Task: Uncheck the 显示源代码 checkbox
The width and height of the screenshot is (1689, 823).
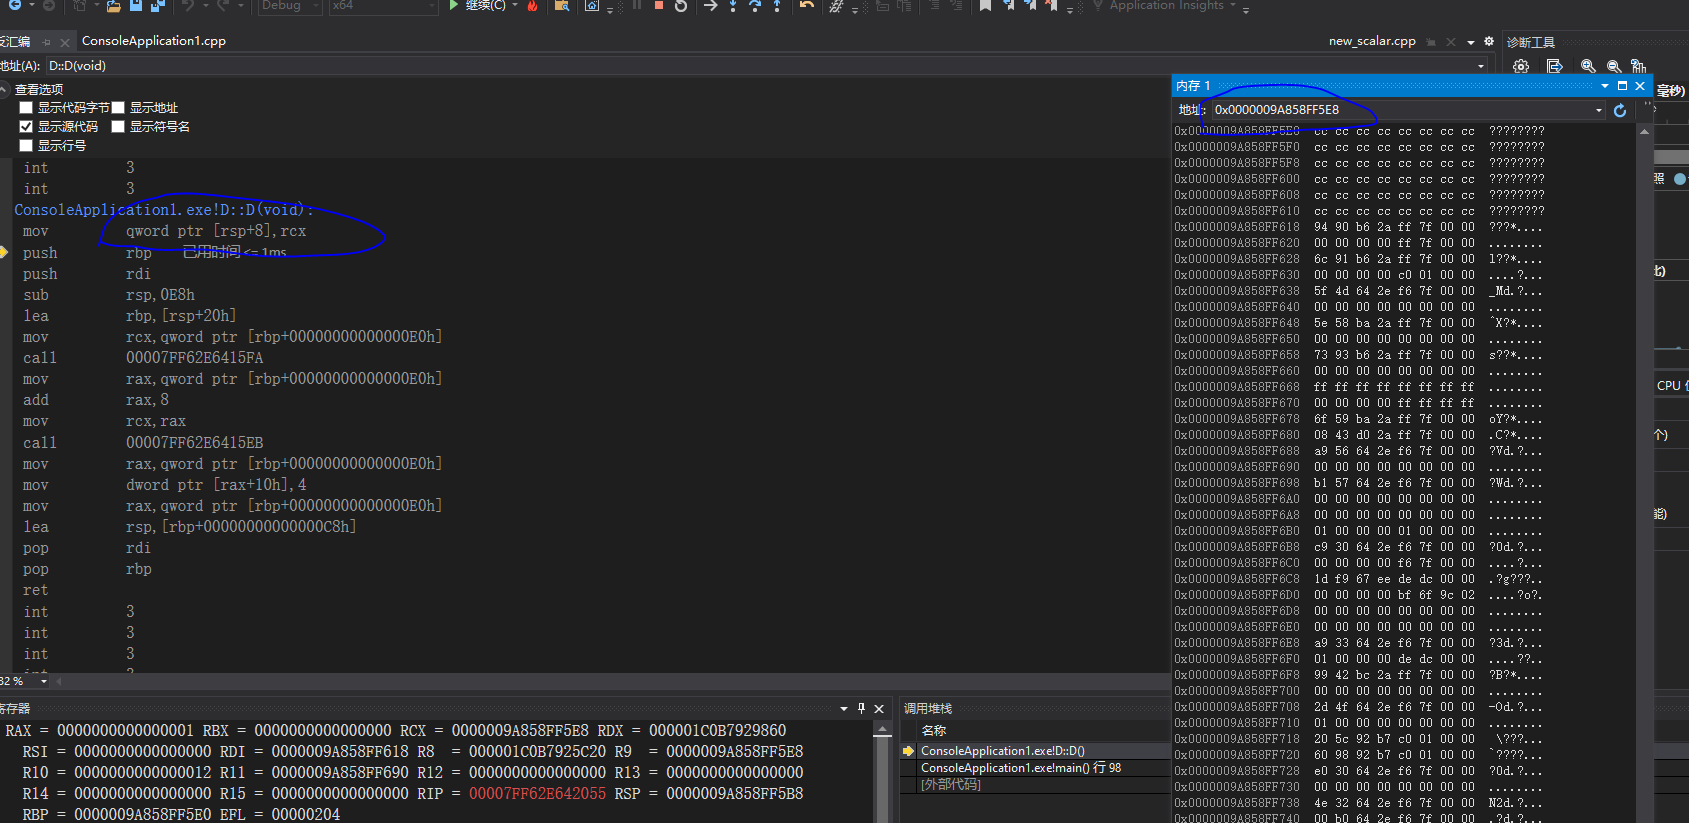Action: [x=27, y=127]
